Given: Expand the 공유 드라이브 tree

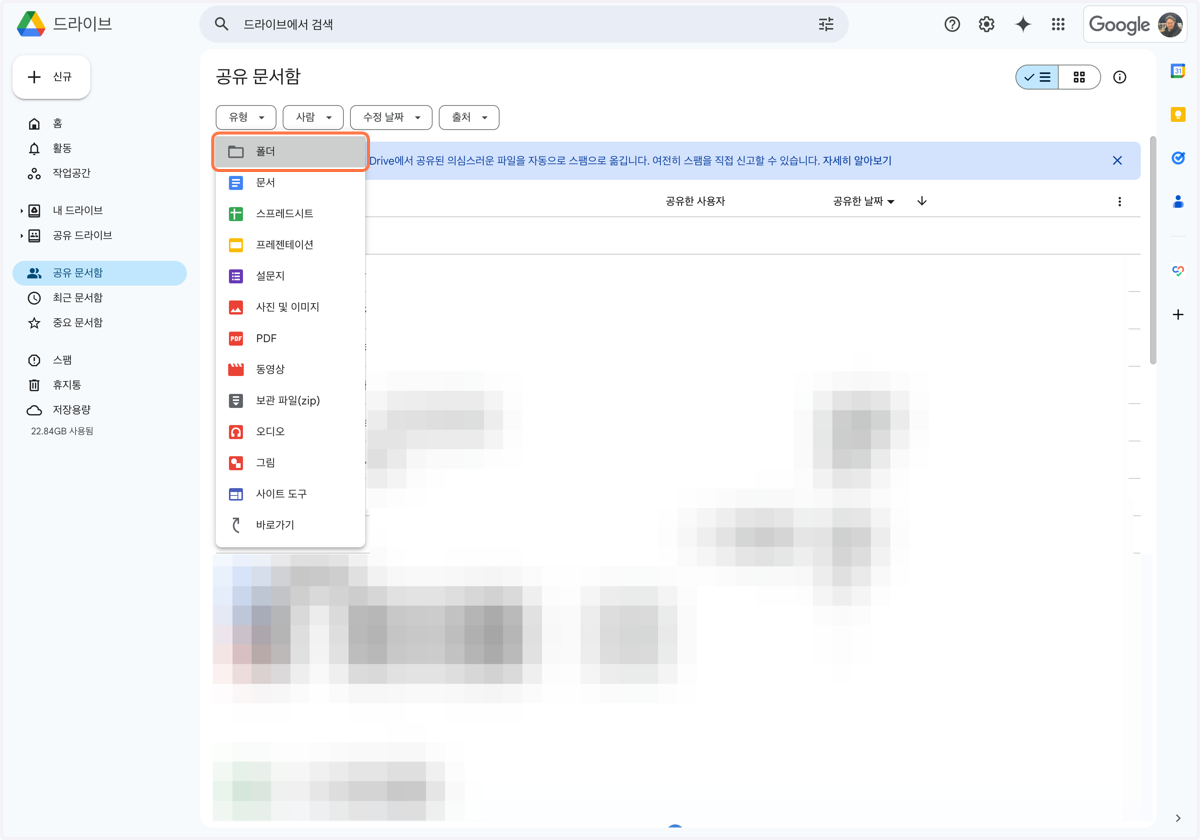Looking at the screenshot, I should click(x=22, y=236).
